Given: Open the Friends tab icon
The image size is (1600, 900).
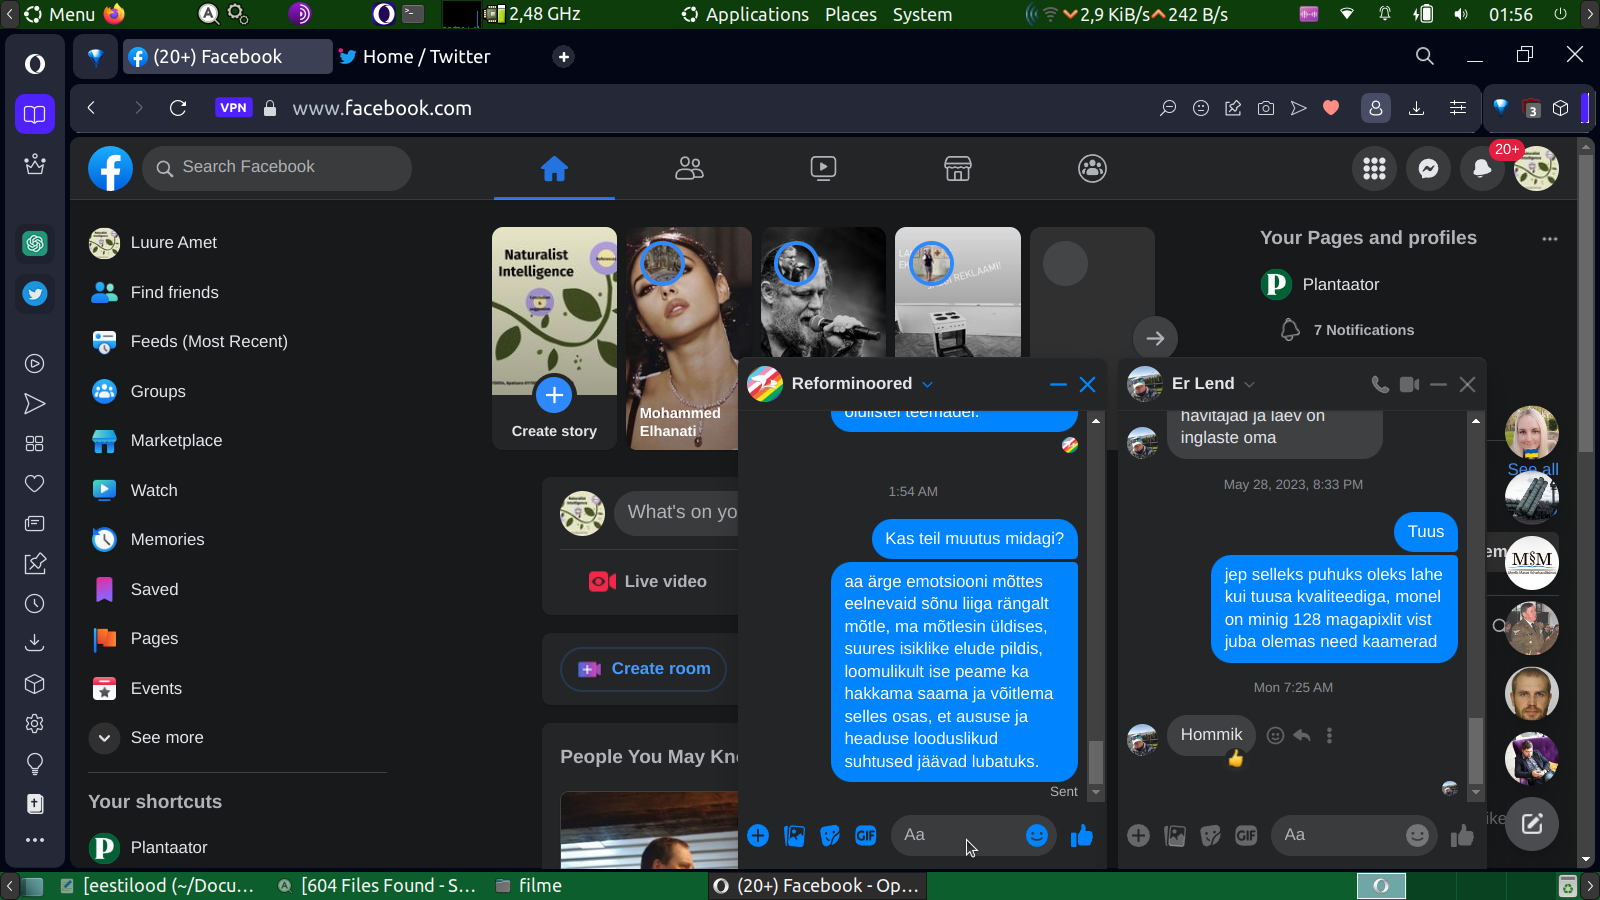Looking at the screenshot, I should click(x=689, y=169).
